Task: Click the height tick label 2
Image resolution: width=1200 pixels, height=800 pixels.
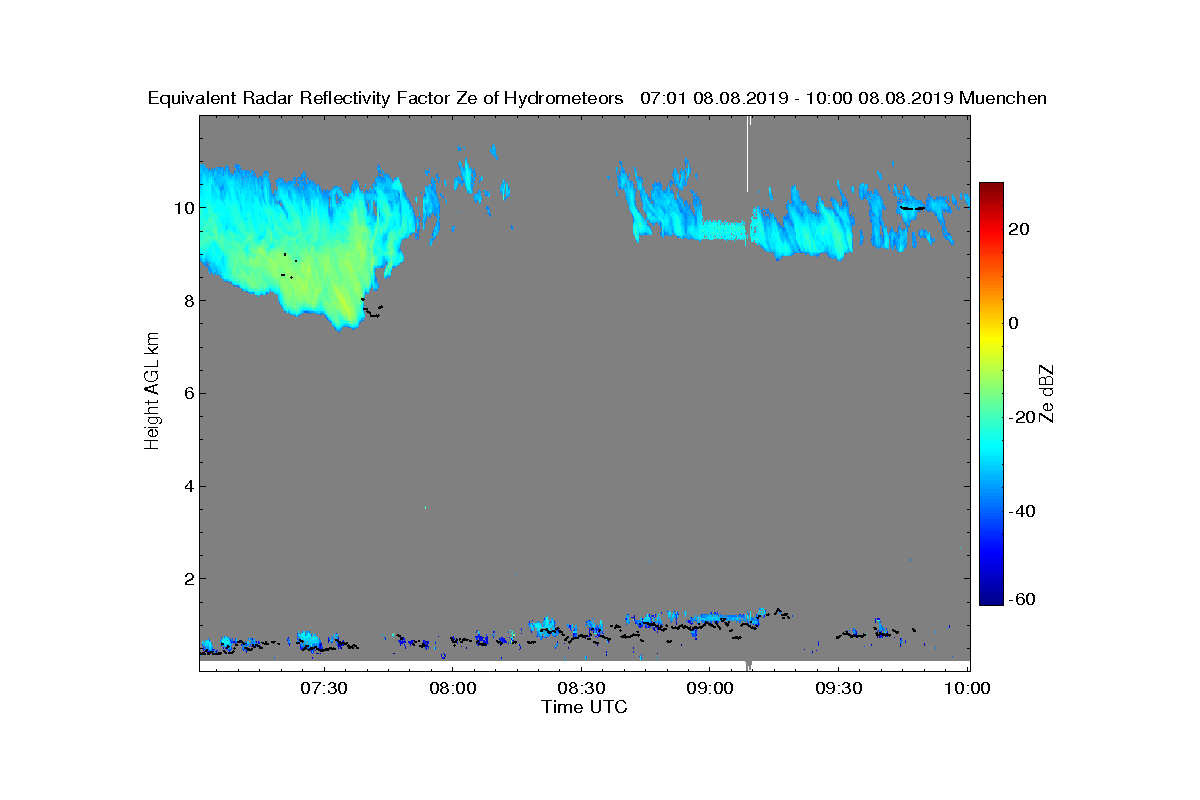Action: click(x=188, y=579)
